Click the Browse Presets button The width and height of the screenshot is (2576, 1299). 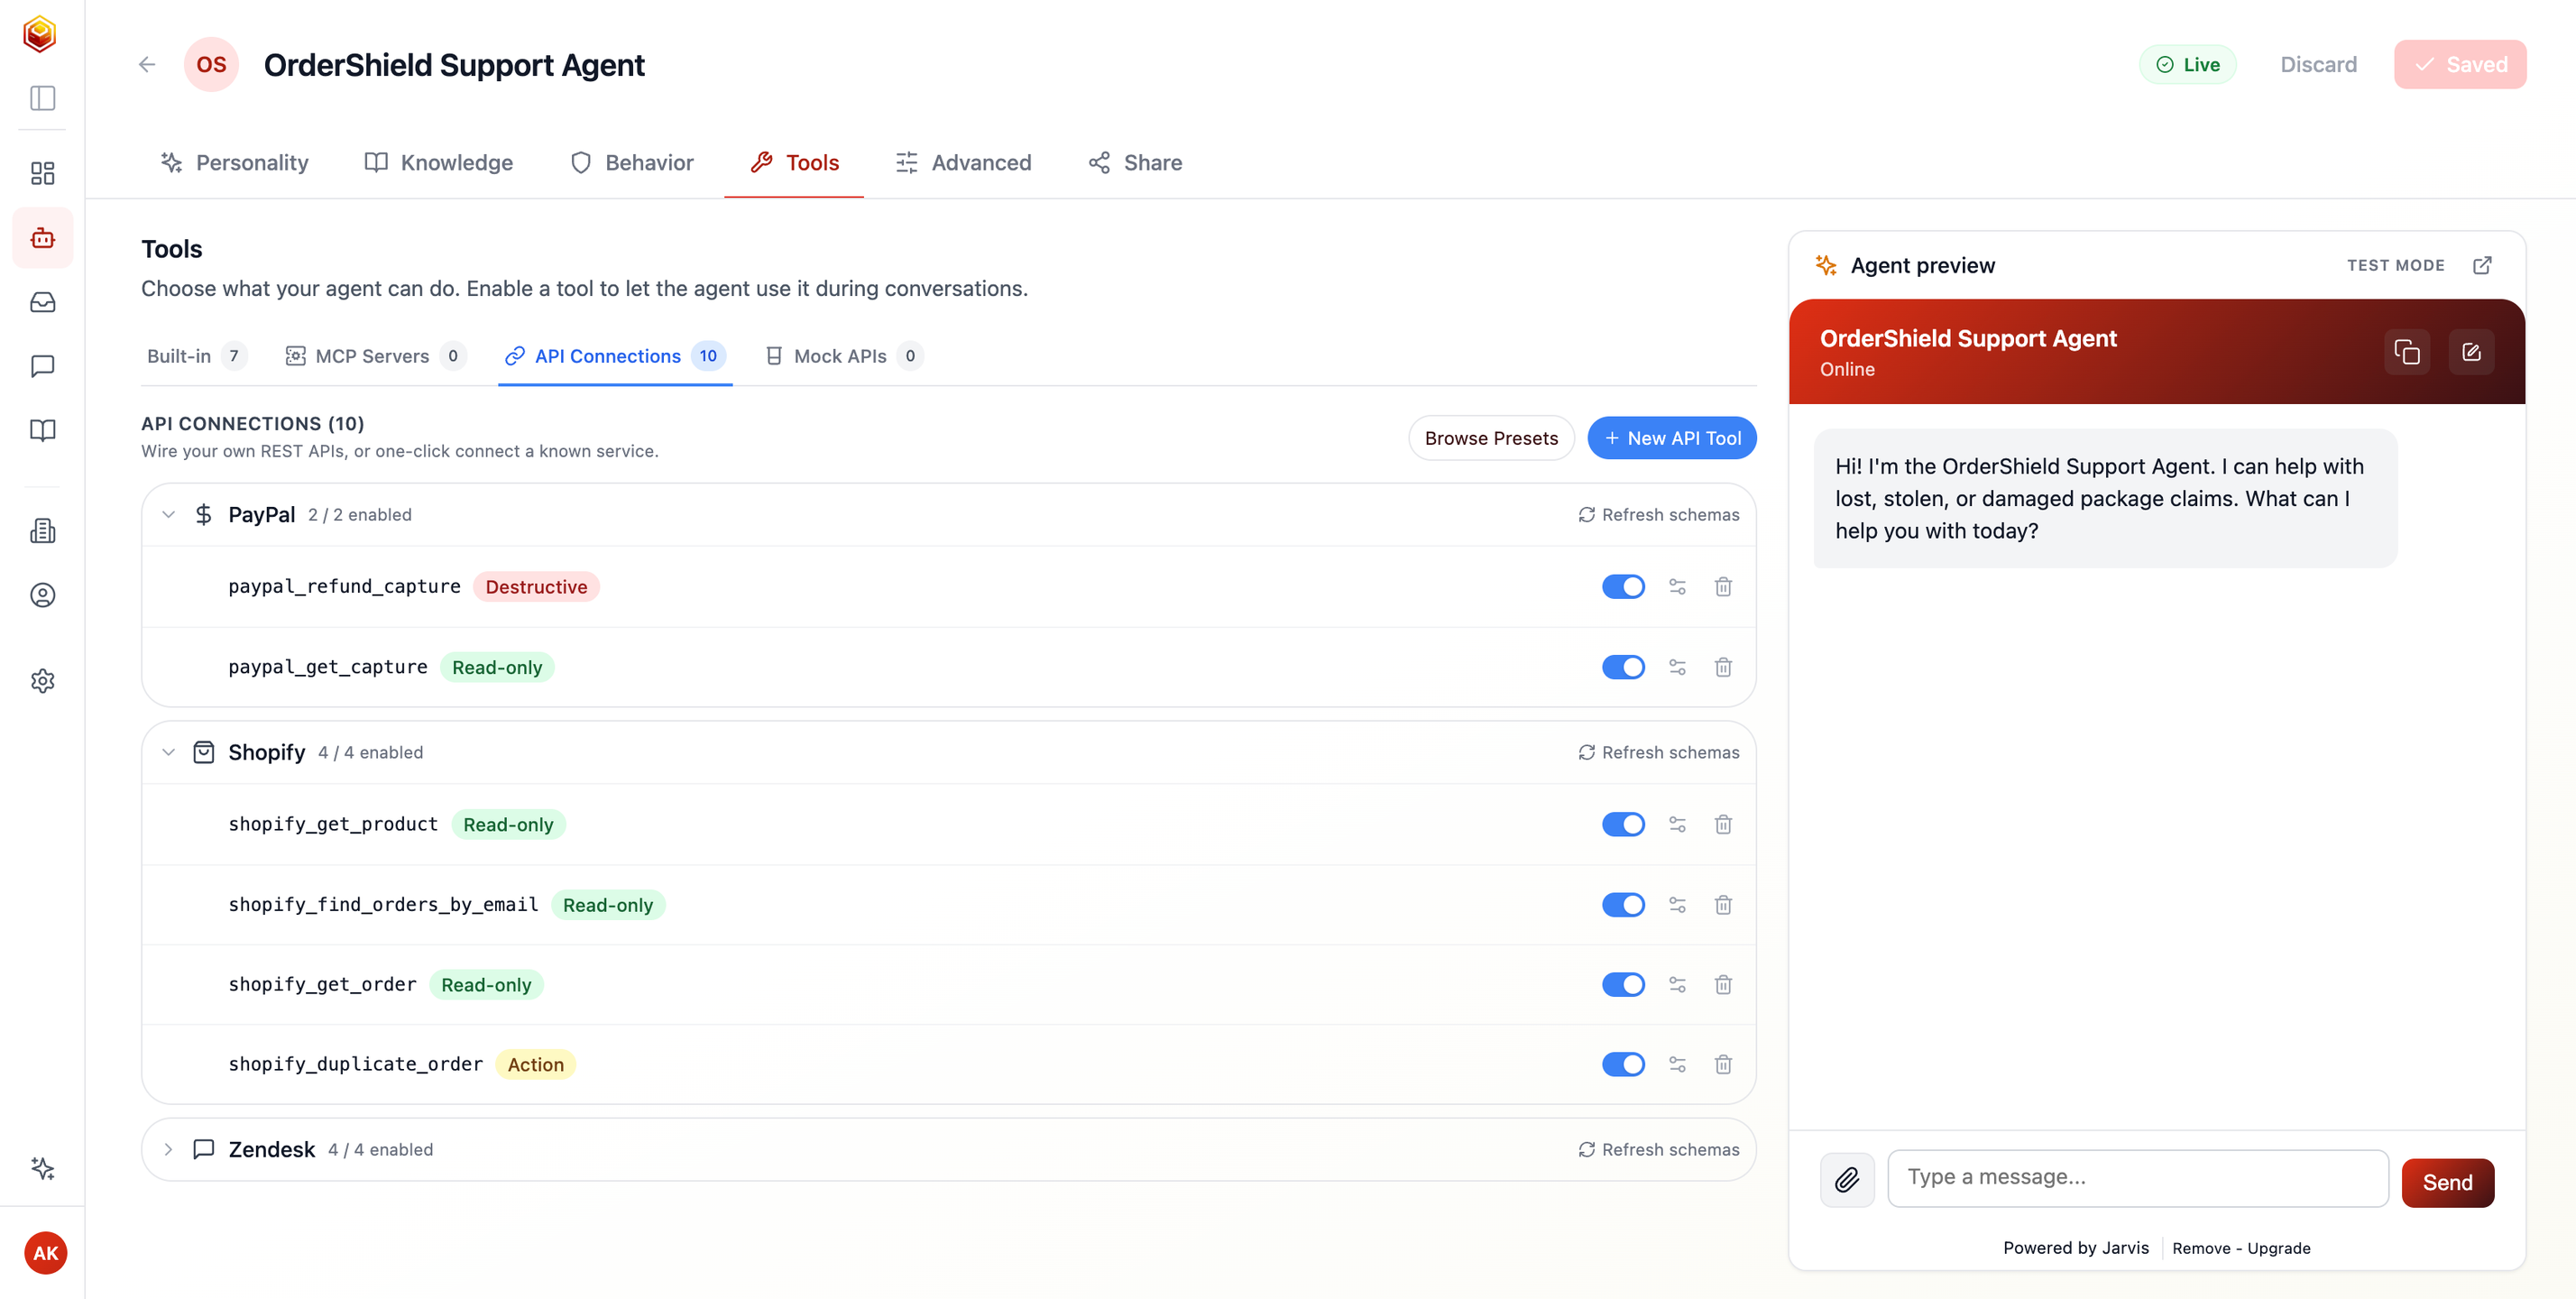click(1491, 438)
